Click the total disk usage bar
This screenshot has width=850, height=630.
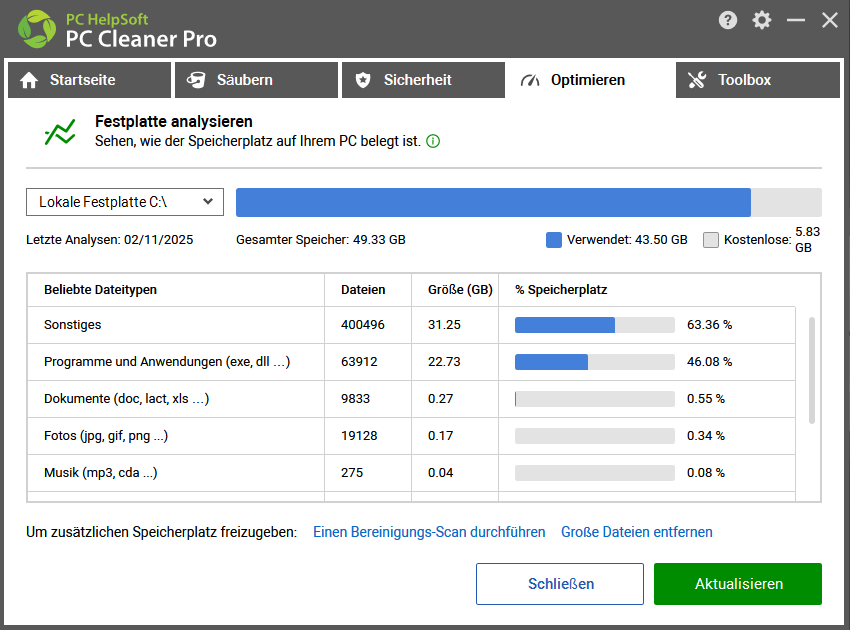[529, 202]
